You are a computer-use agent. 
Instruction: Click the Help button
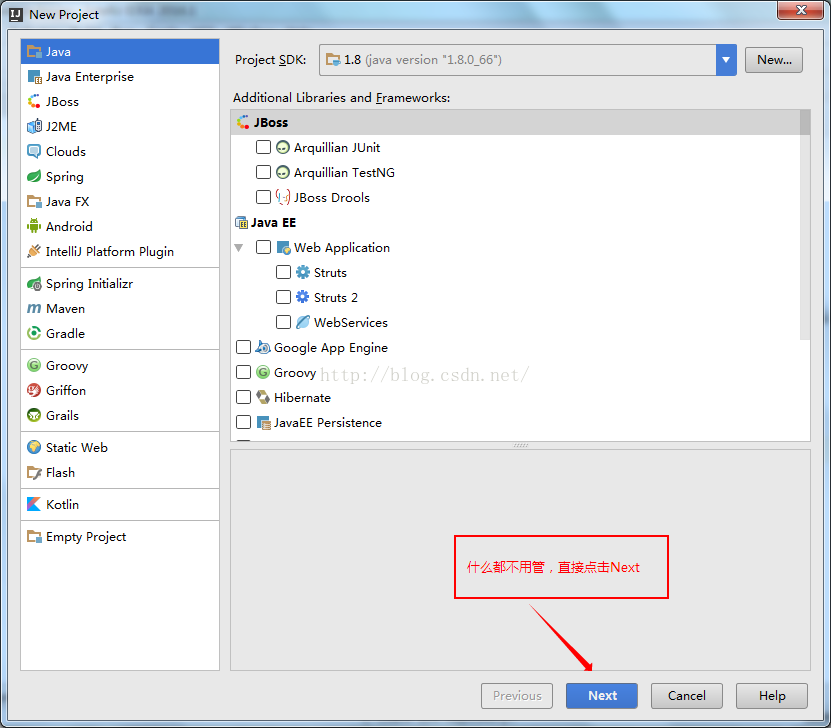click(772, 696)
